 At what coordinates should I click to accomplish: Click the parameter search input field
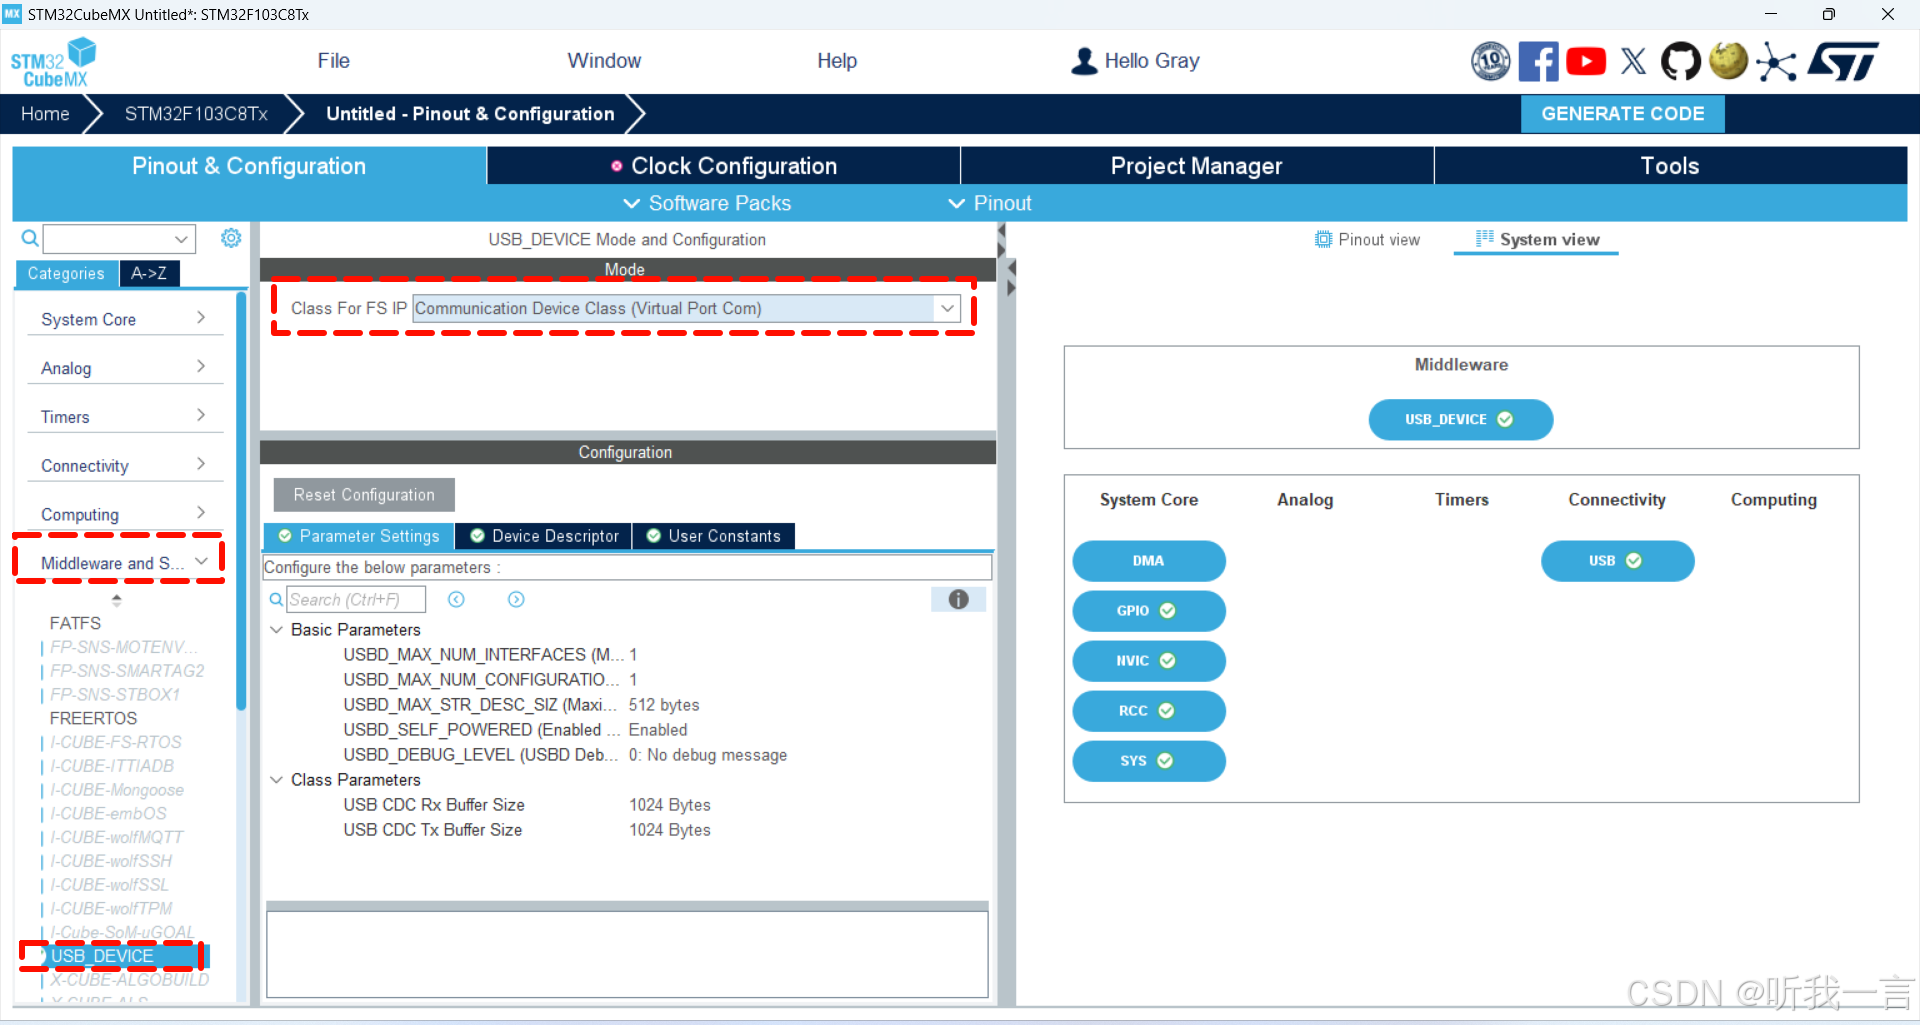point(356,599)
